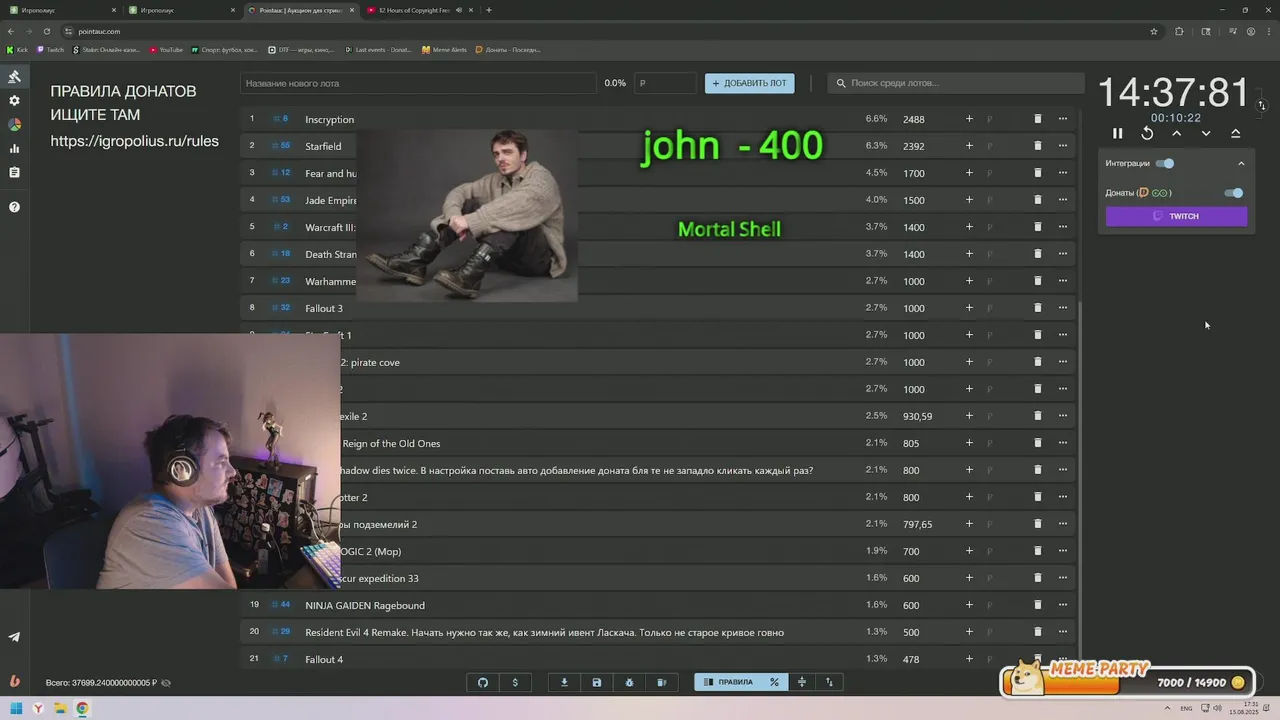Click the bug report icon
The width and height of the screenshot is (1280, 720).
point(629,682)
